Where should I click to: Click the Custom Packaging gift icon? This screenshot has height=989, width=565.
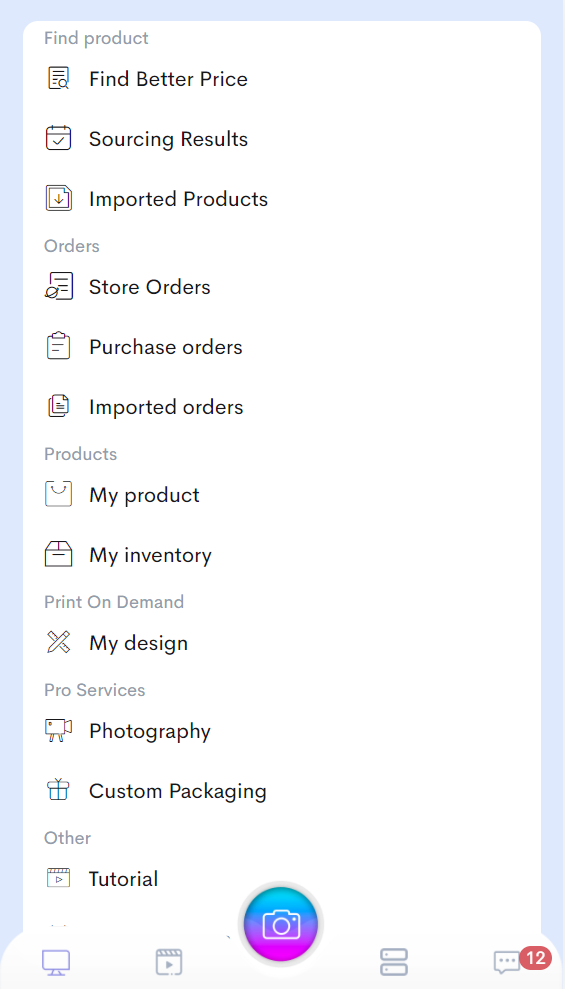coord(59,790)
